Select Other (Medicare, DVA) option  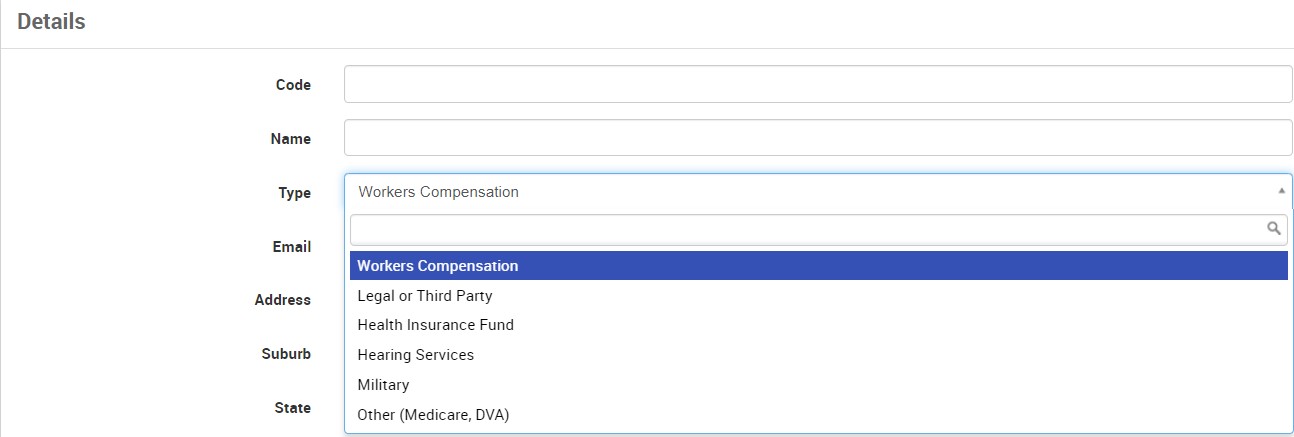point(433,414)
